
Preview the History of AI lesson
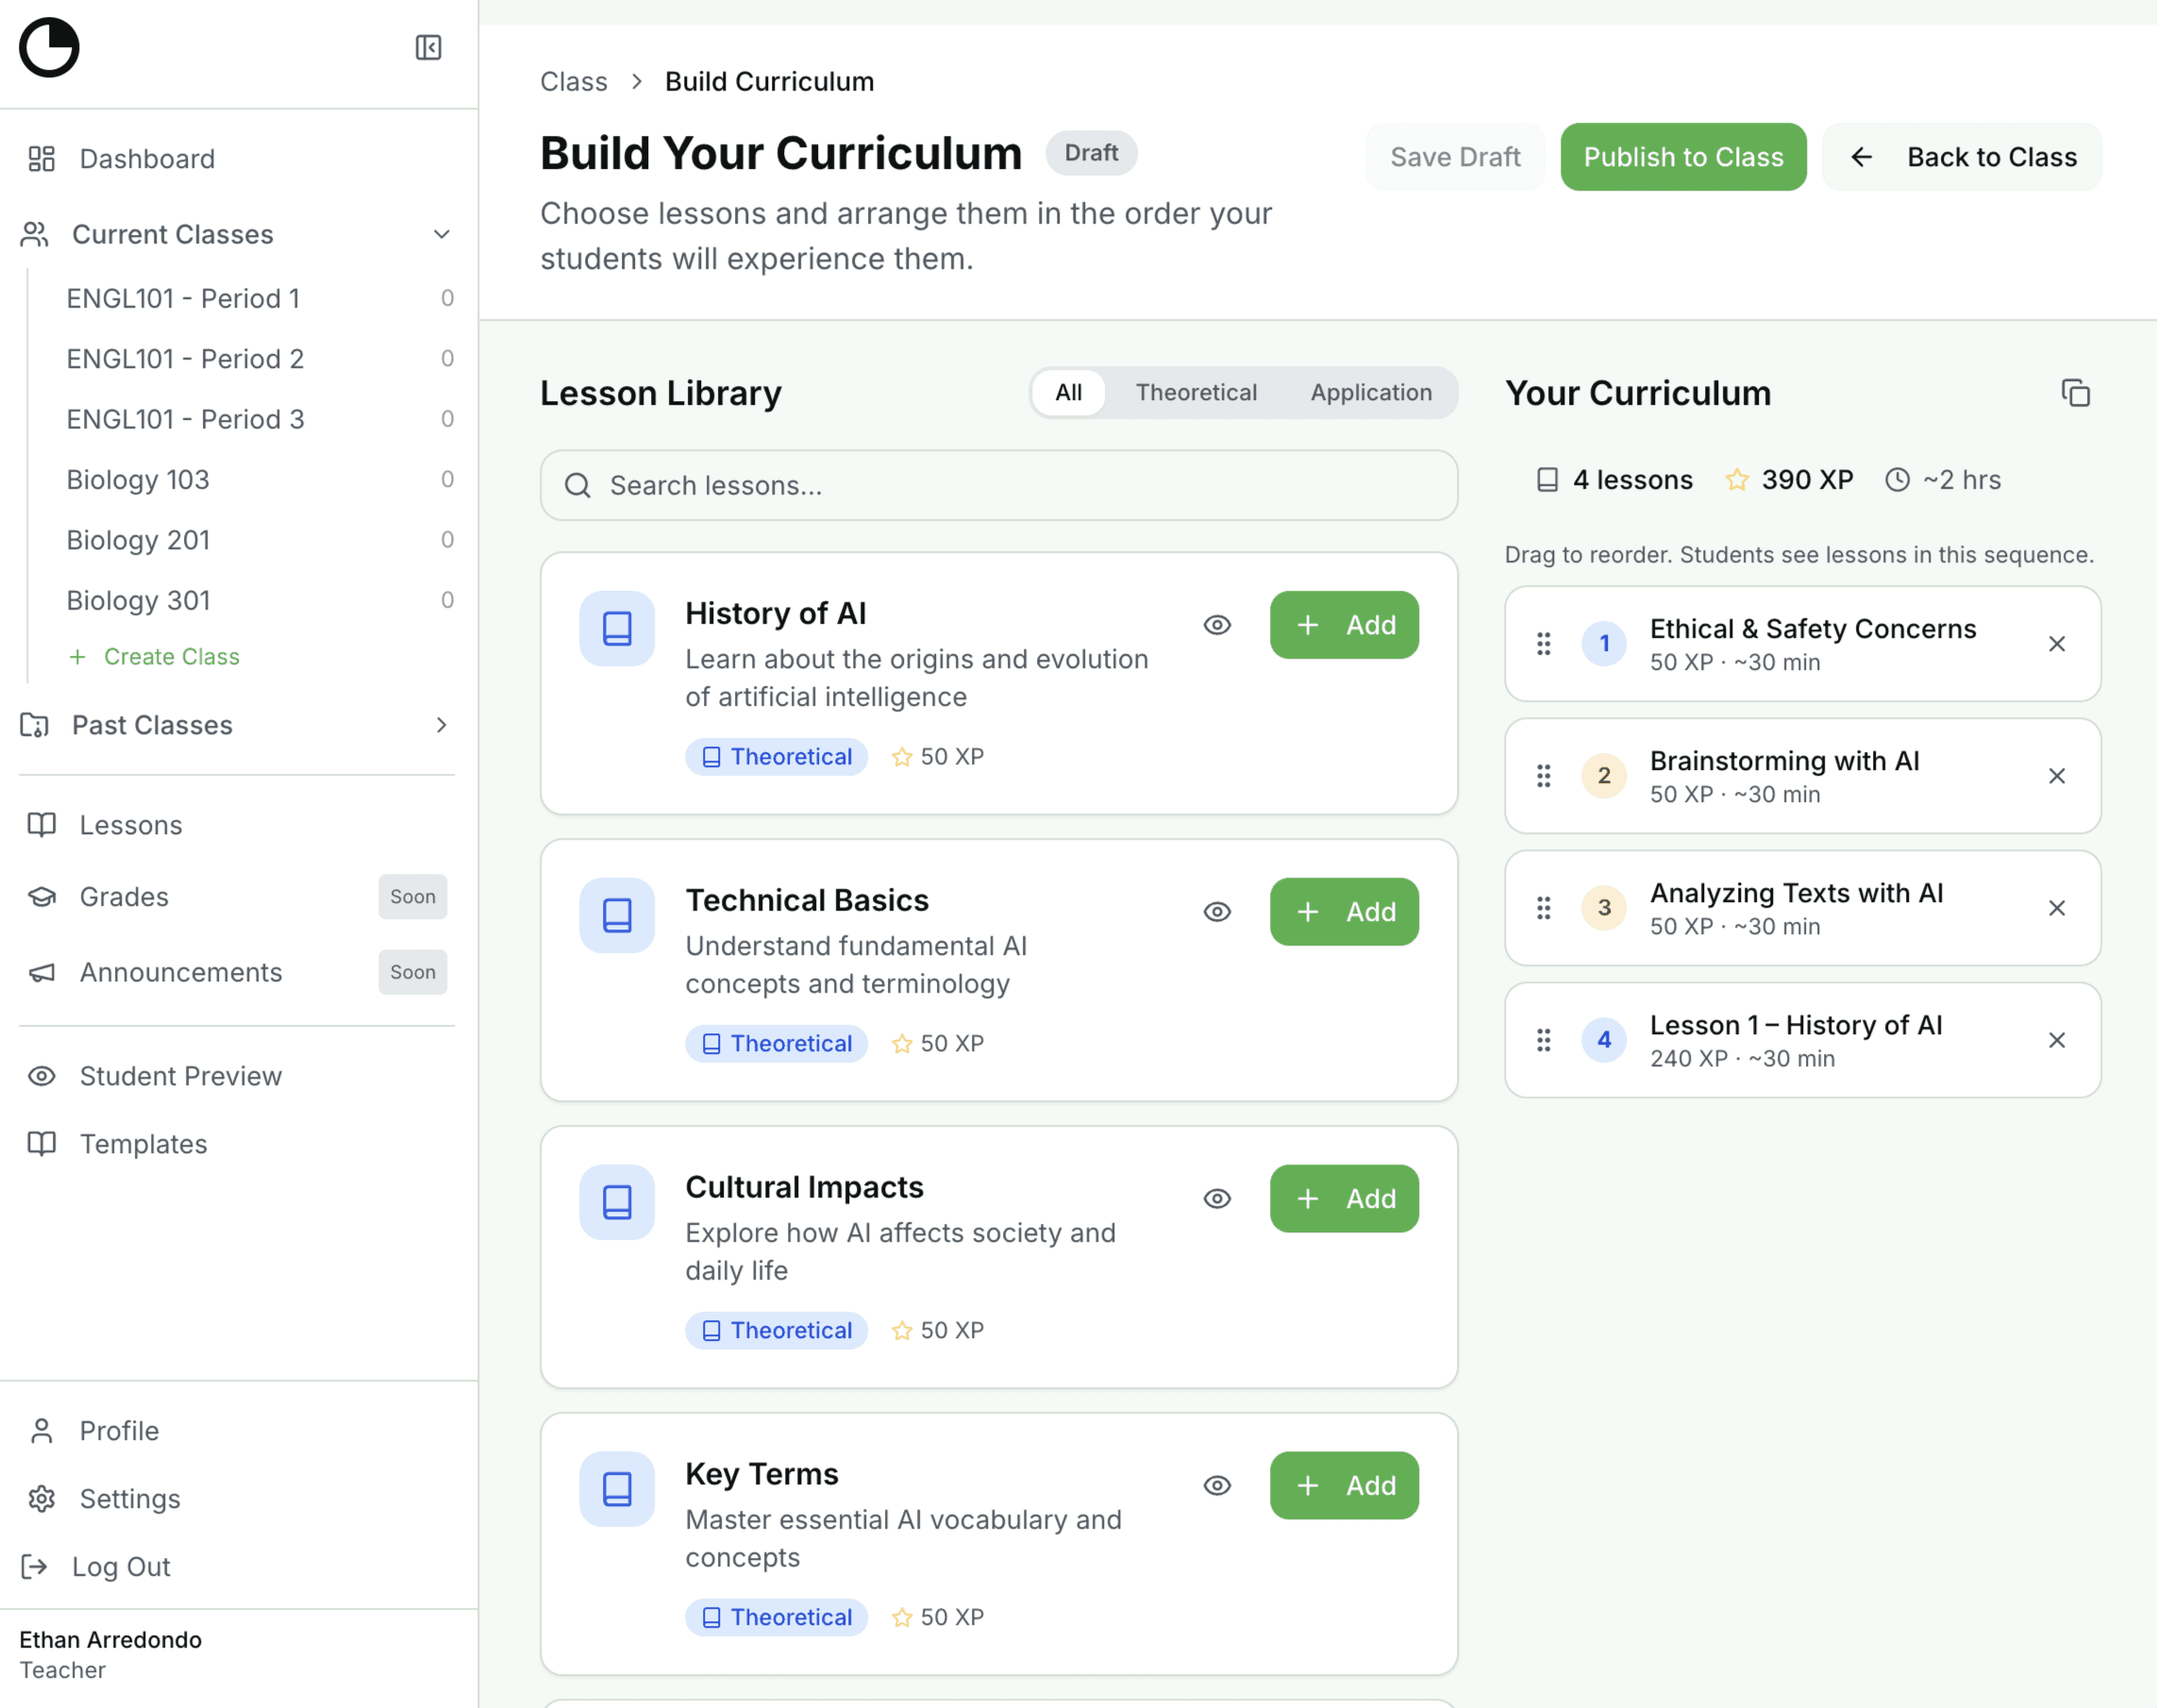pyautogui.click(x=1216, y=625)
